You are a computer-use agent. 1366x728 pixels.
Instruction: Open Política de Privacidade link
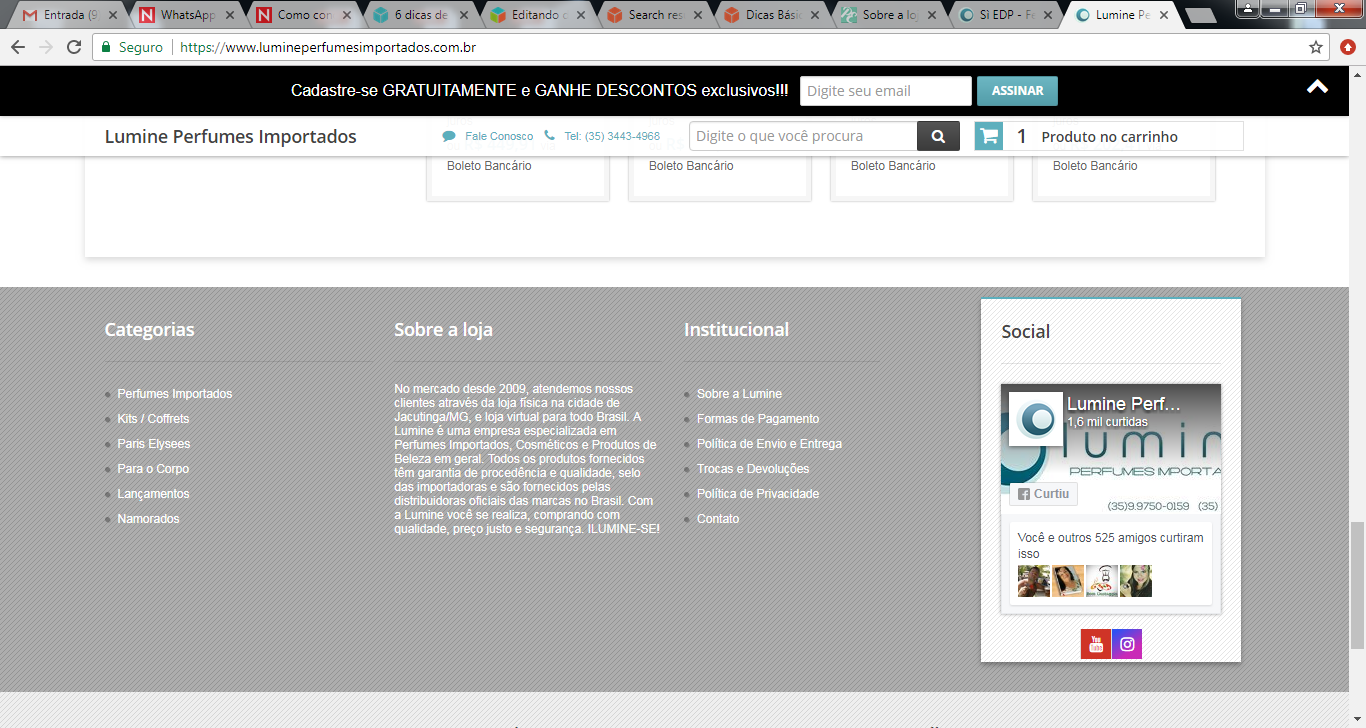pos(758,494)
